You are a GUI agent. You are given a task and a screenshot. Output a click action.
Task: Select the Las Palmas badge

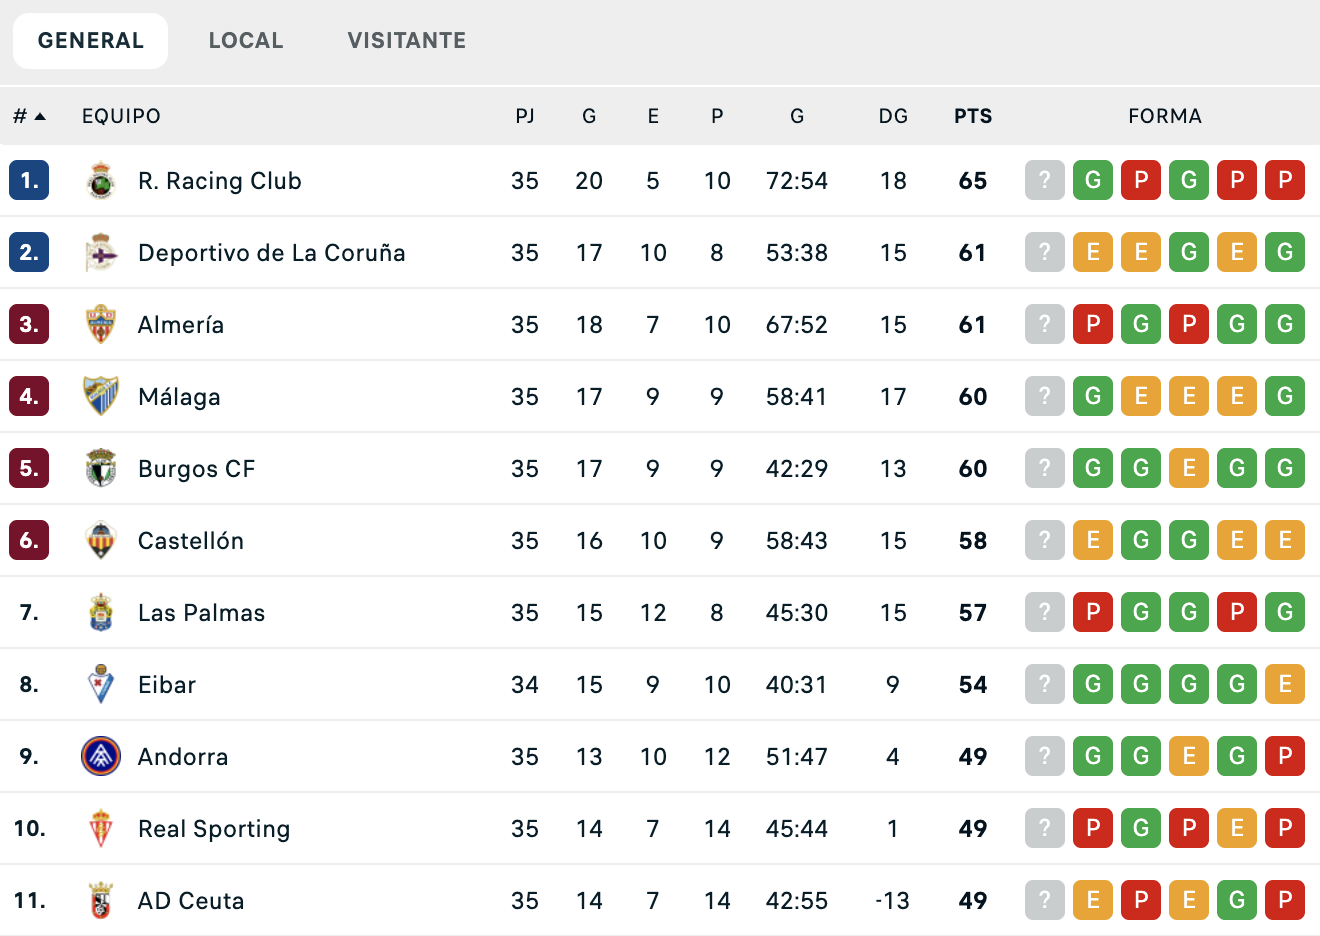coord(101,612)
